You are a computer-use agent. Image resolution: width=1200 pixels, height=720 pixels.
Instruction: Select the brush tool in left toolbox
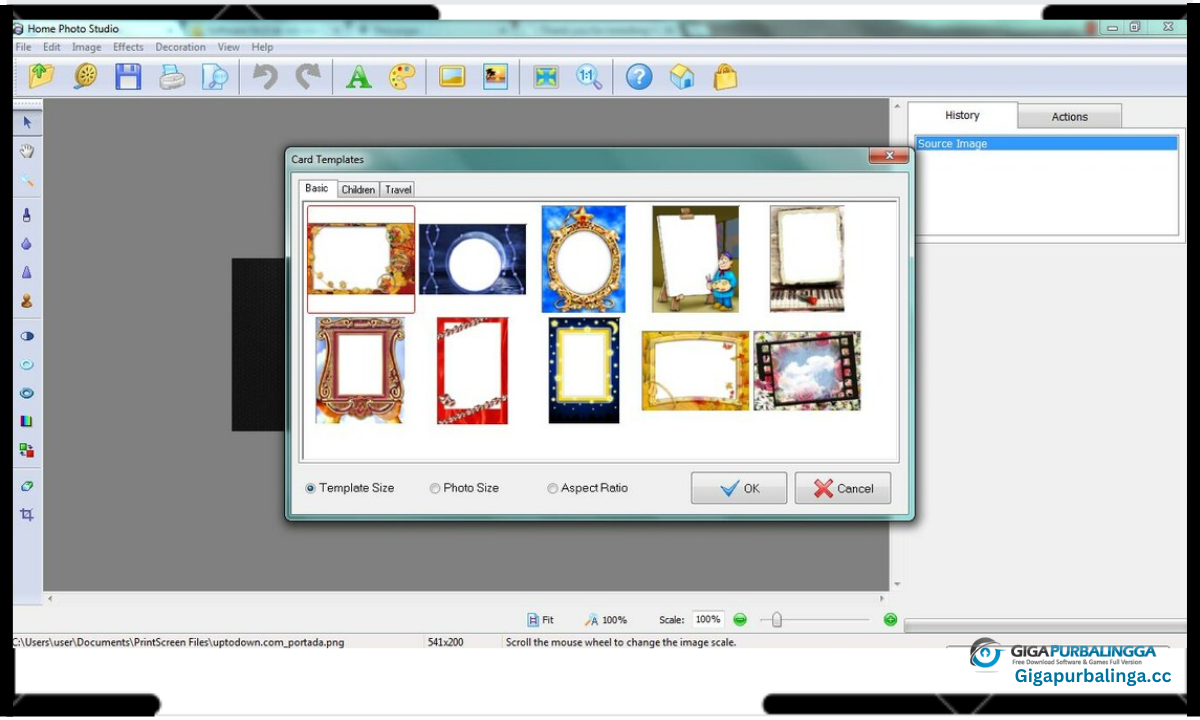pyautogui.click(x=27, y=214)
